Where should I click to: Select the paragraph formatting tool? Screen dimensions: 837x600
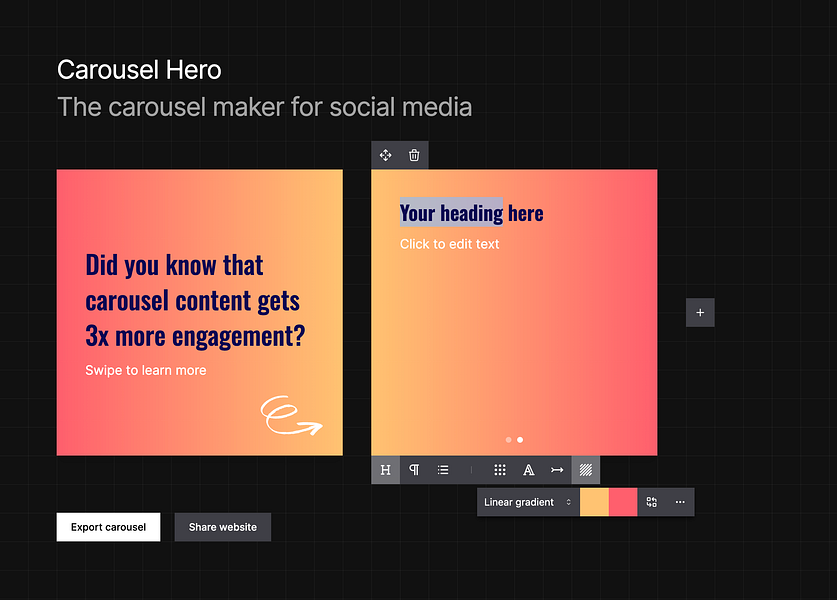pyautogui.click(x=414, y=470)
